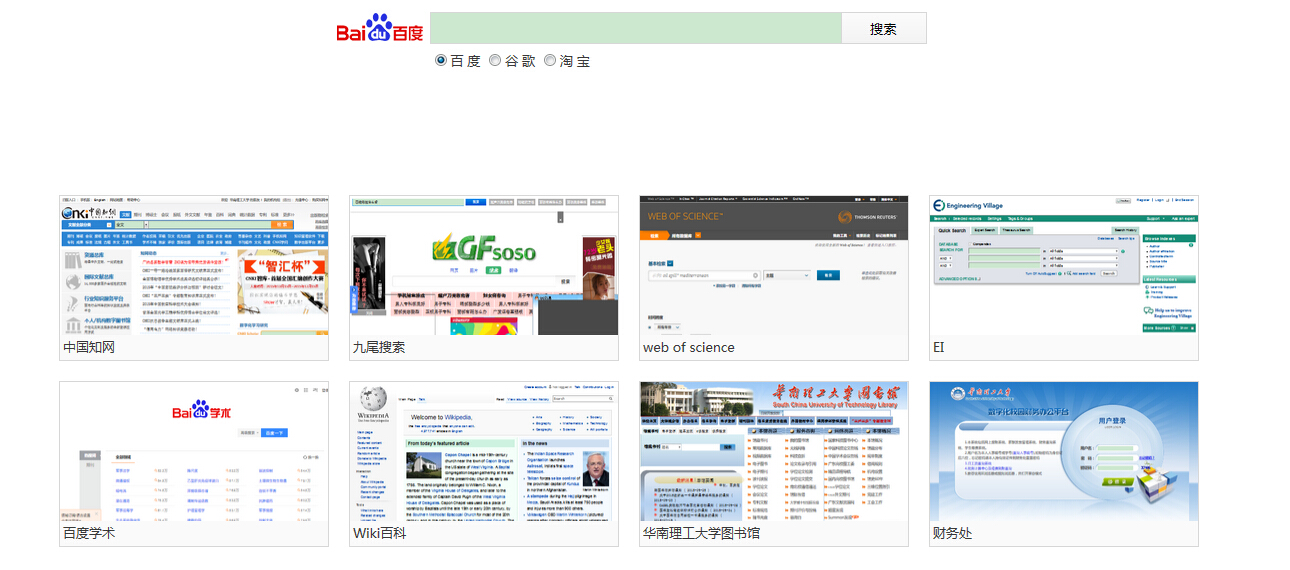This screenshot has width=1290, height=570.
Task: Click the 搜索 search button
Action: pos(884,28)
